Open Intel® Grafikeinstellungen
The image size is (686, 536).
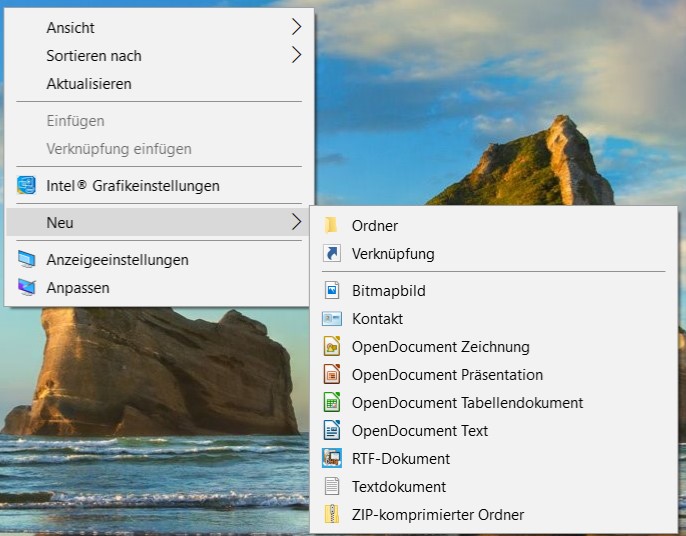click(x=159, y=186)
